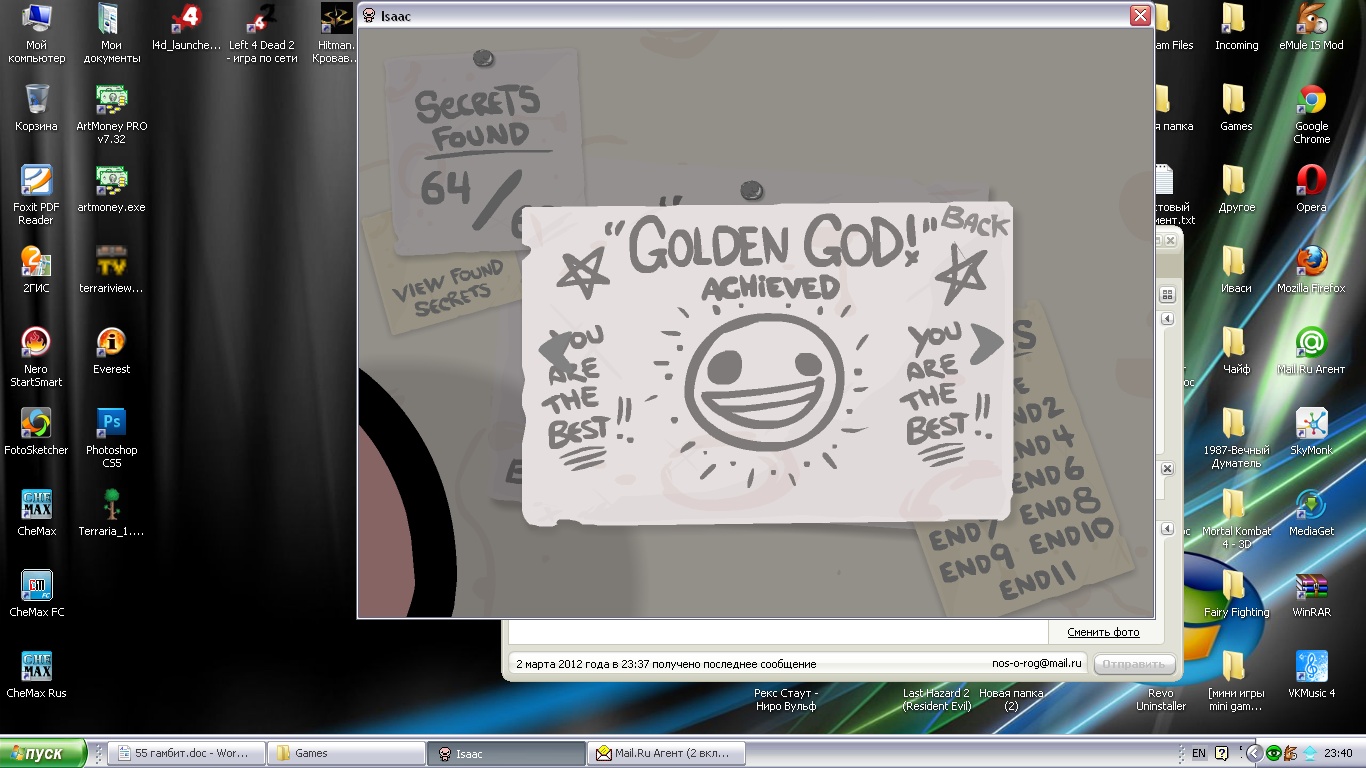Select the Mail.Ru Агент desktop icon
The image size is (1366, 768).
pos(1311,351)
